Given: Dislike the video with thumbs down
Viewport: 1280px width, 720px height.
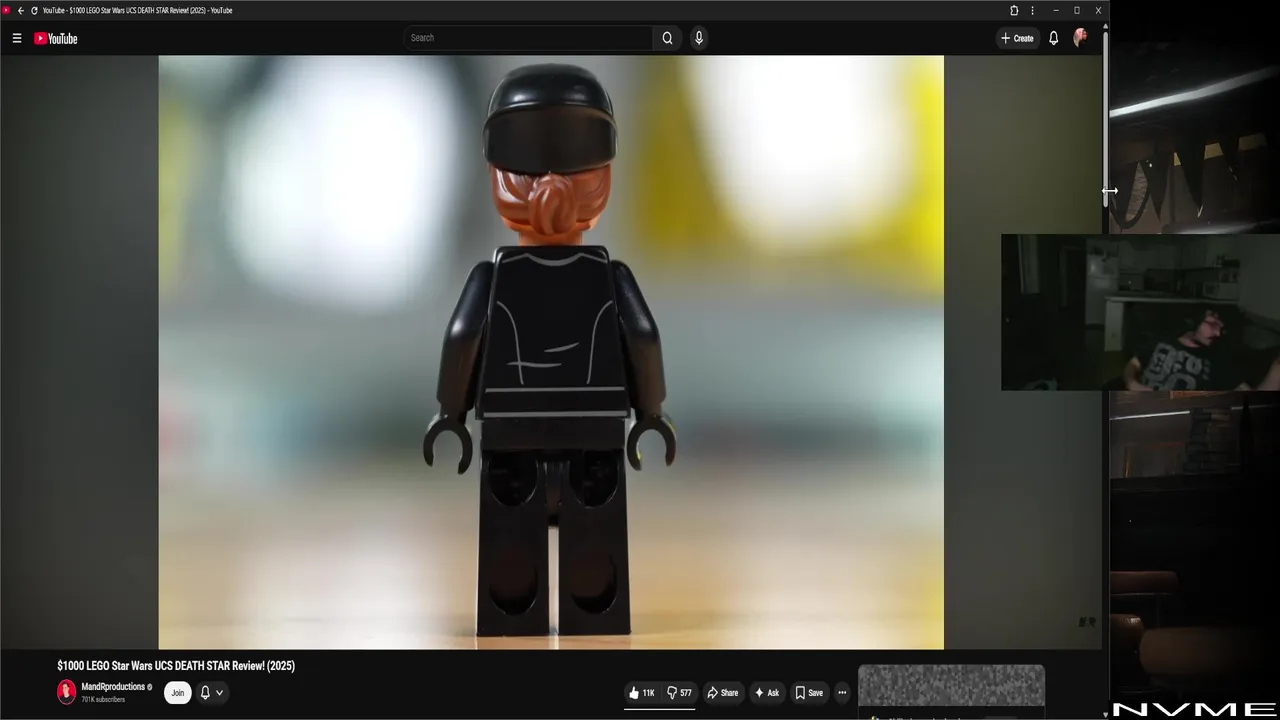Looking at the screenshot, I should coord(679,692).
